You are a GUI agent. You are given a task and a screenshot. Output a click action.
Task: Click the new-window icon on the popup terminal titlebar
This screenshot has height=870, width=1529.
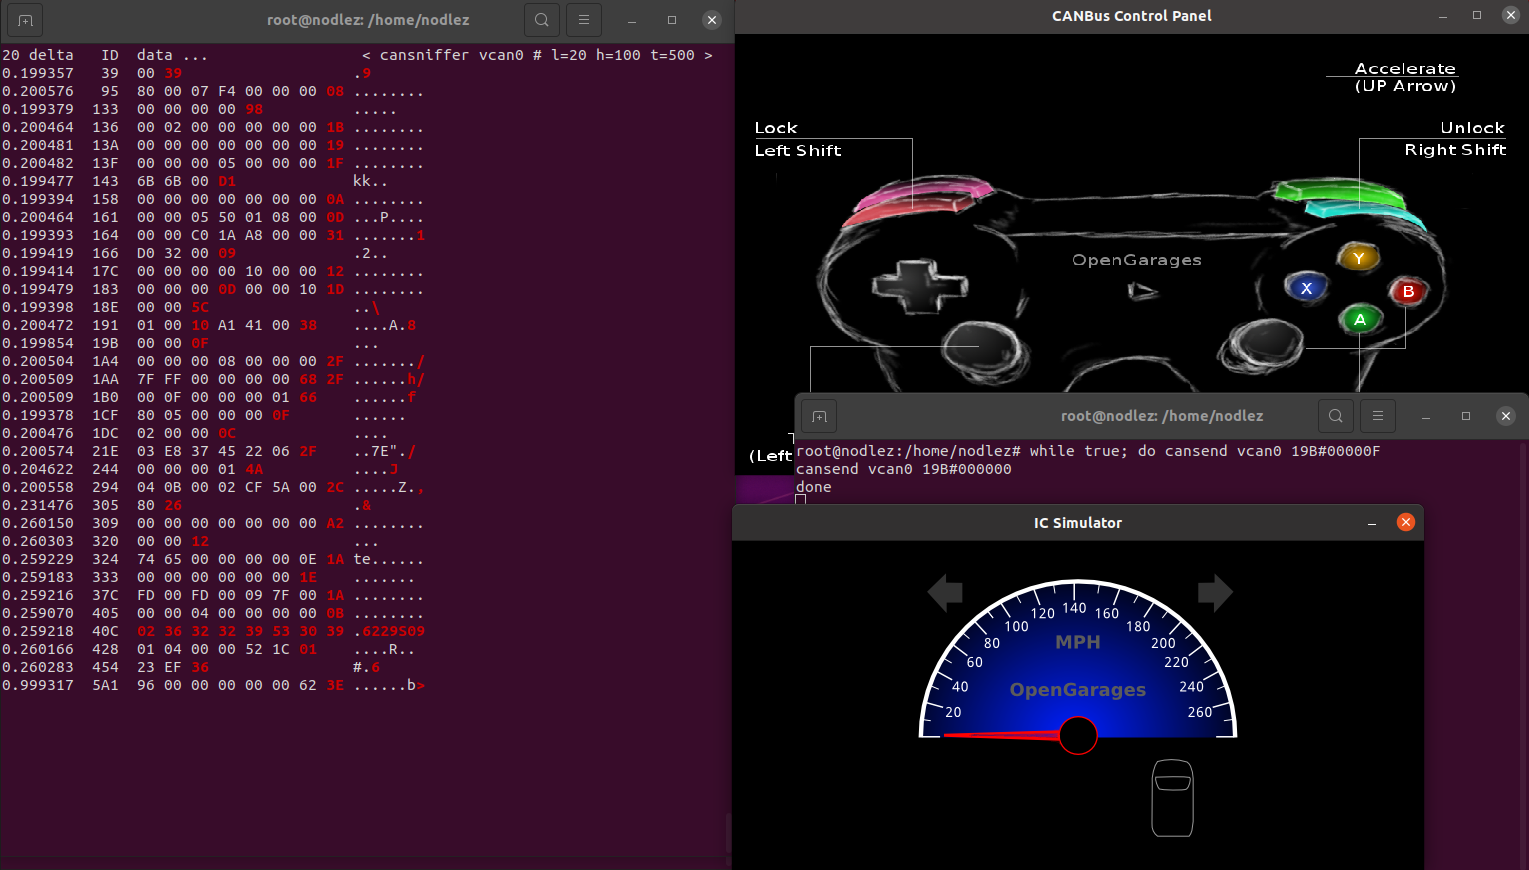pos(818,416)
